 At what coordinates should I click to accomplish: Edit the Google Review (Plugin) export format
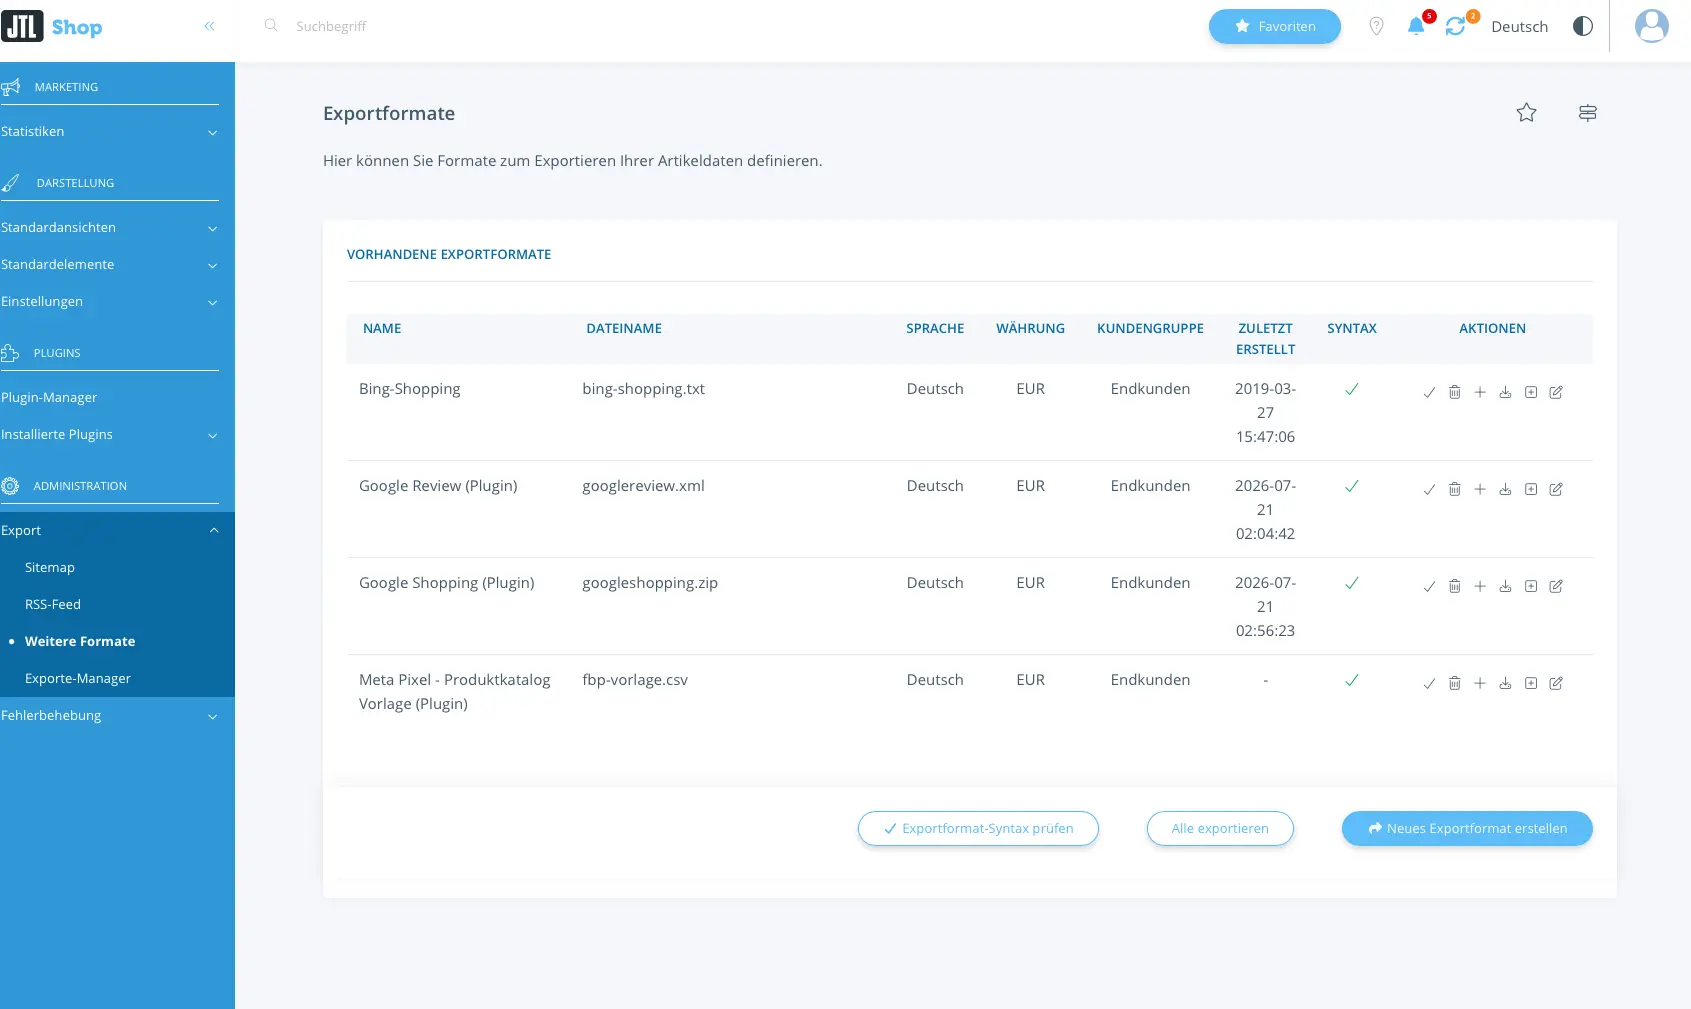click(1556, 489)
